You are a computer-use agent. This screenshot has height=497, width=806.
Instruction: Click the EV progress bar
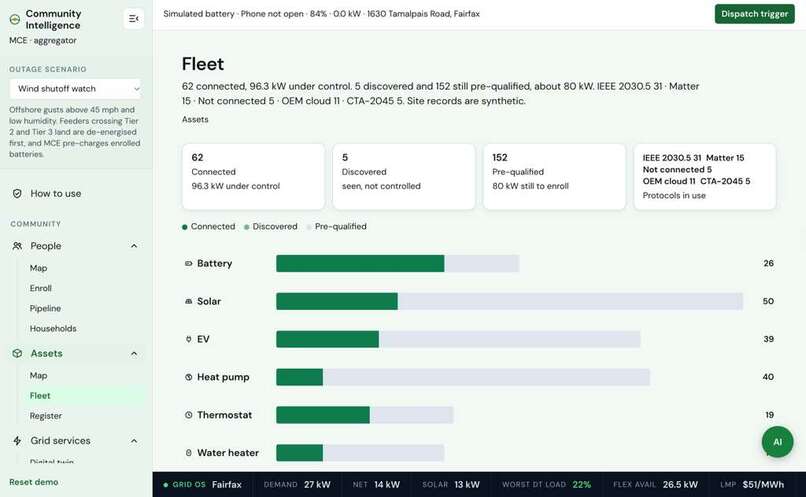tap(458, 339)
